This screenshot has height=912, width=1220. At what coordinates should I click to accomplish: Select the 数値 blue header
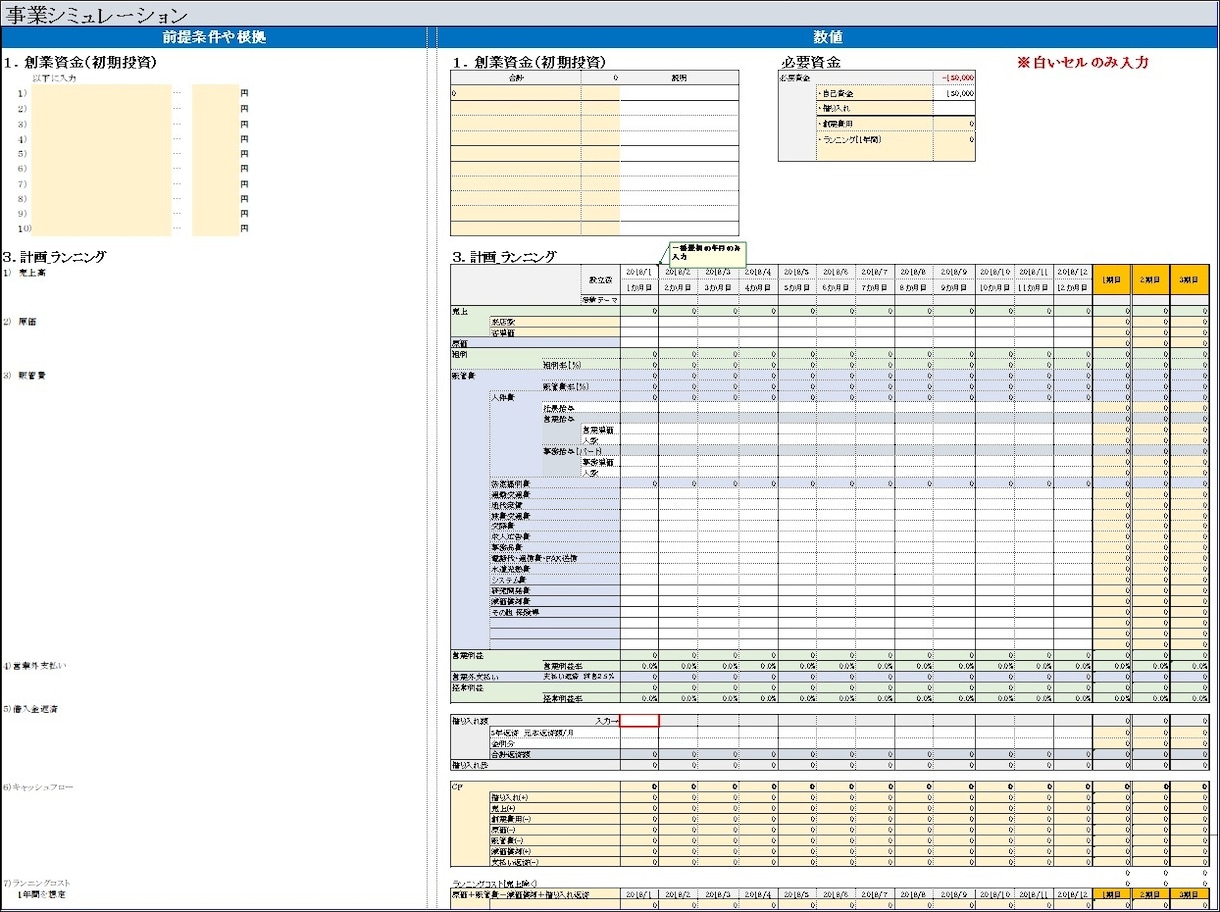(x=827, y=37)
